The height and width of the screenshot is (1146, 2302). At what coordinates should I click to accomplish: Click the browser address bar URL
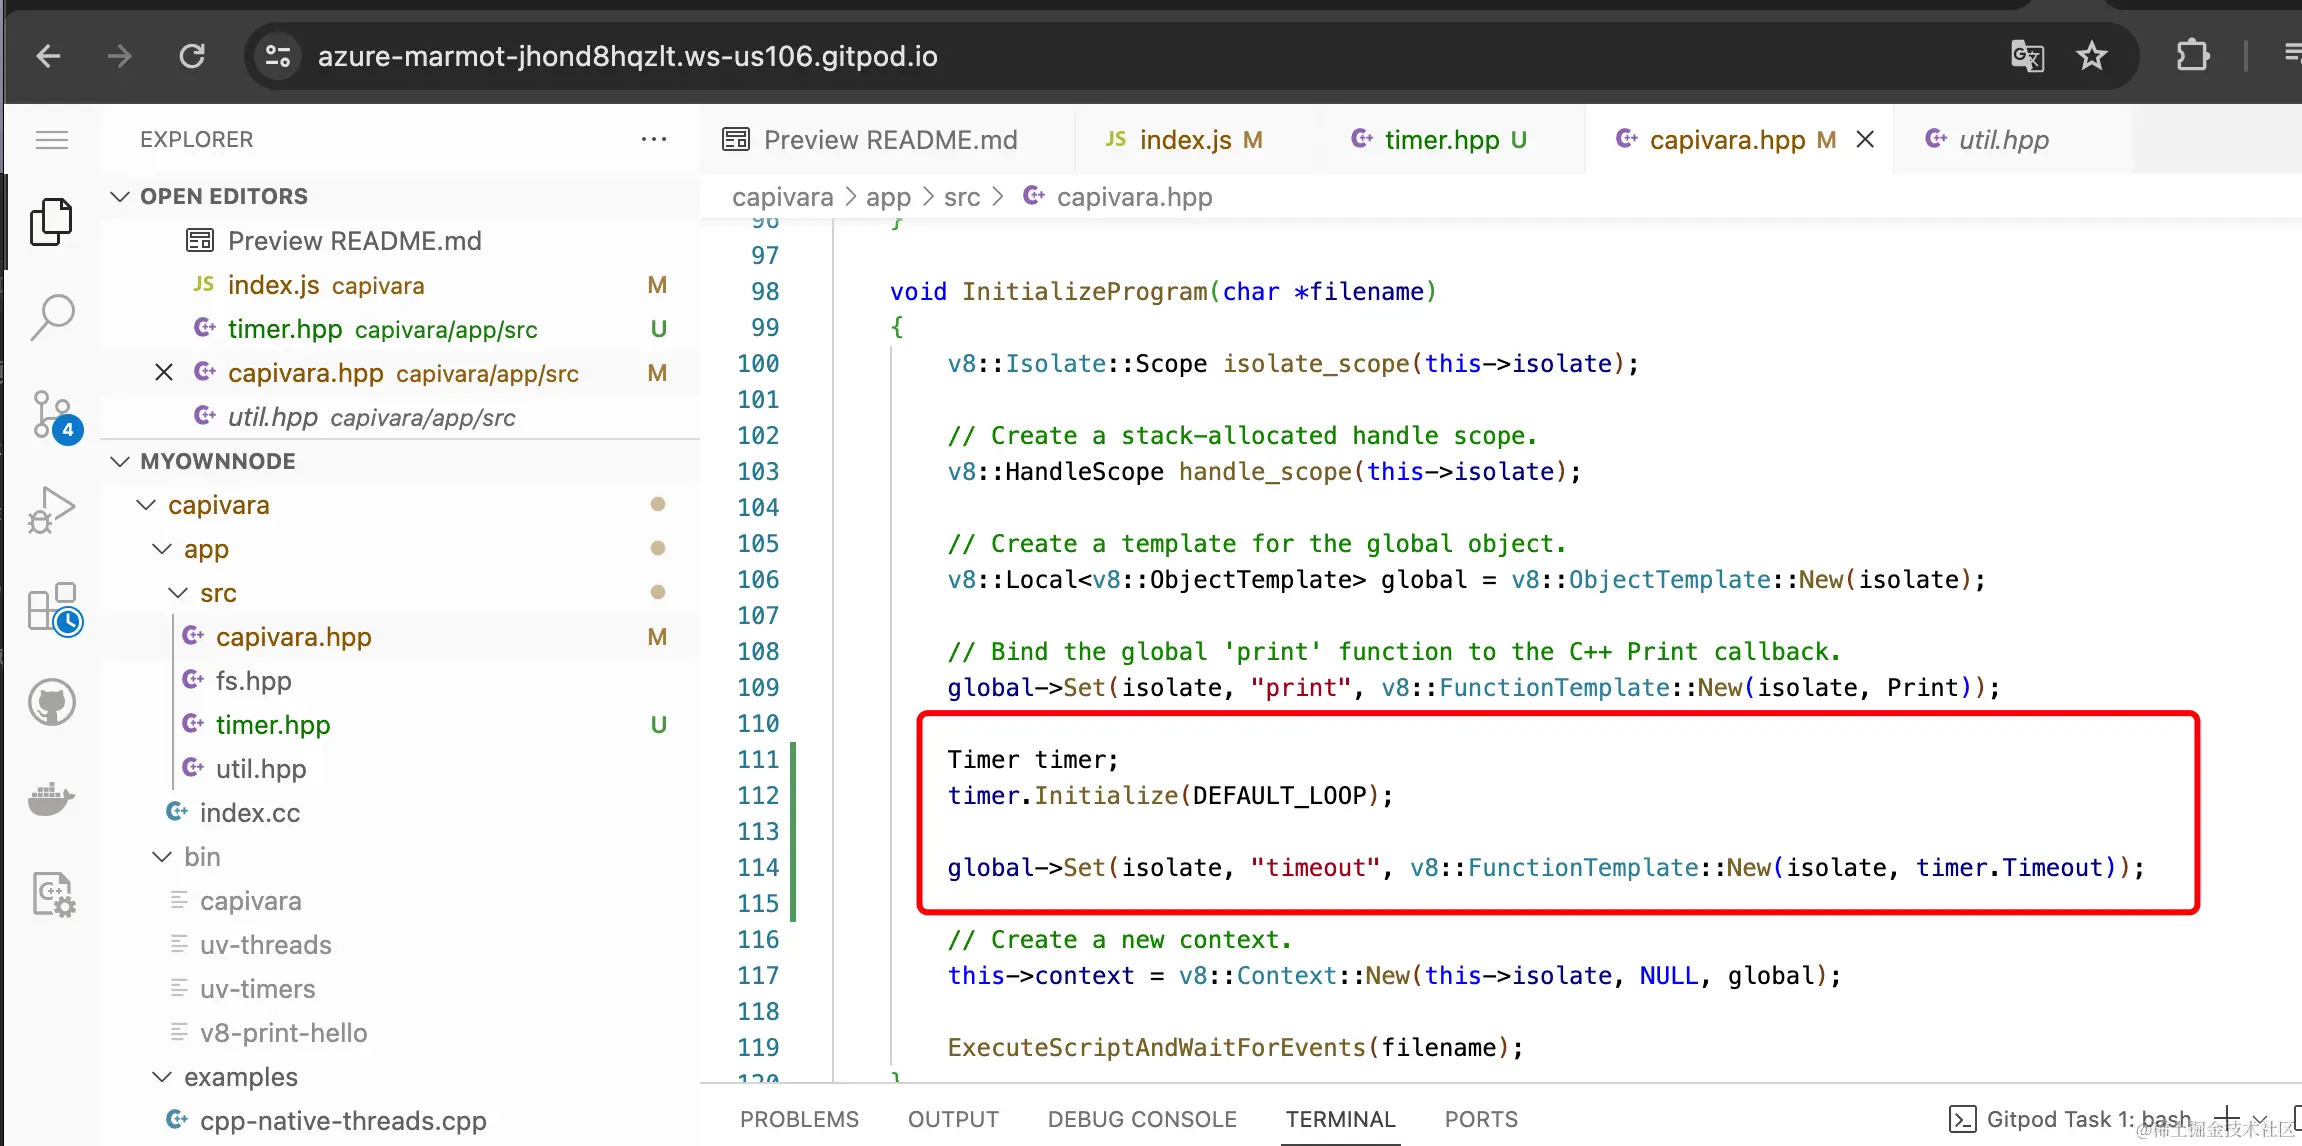tap(627, 56)
